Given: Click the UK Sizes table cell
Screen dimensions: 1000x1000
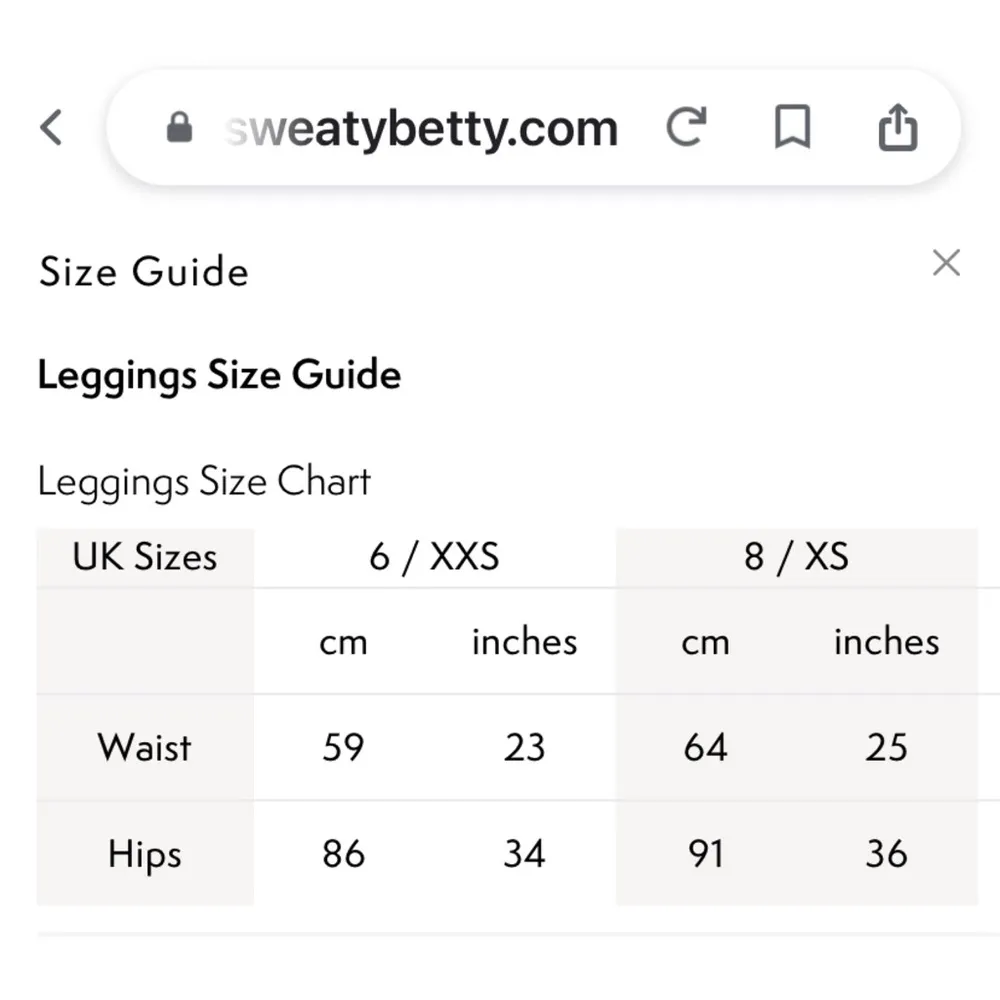Looking at the screenshot, I should coord(145,557).
